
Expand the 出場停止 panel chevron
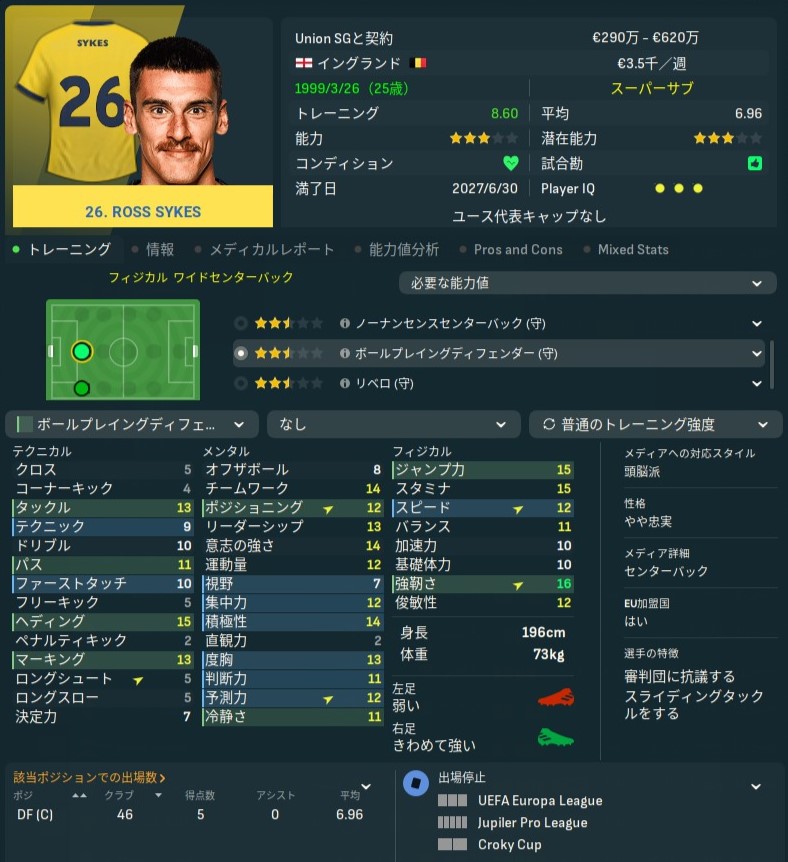pyautogui.click(x=756, y=787)
